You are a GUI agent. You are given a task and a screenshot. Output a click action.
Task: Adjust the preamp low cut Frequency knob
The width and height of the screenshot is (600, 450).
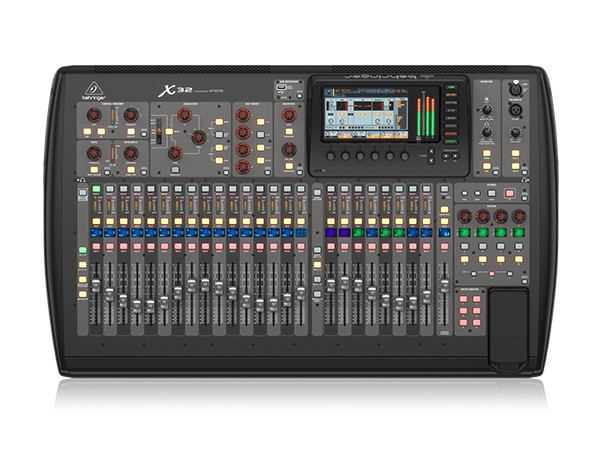point(130,114)
